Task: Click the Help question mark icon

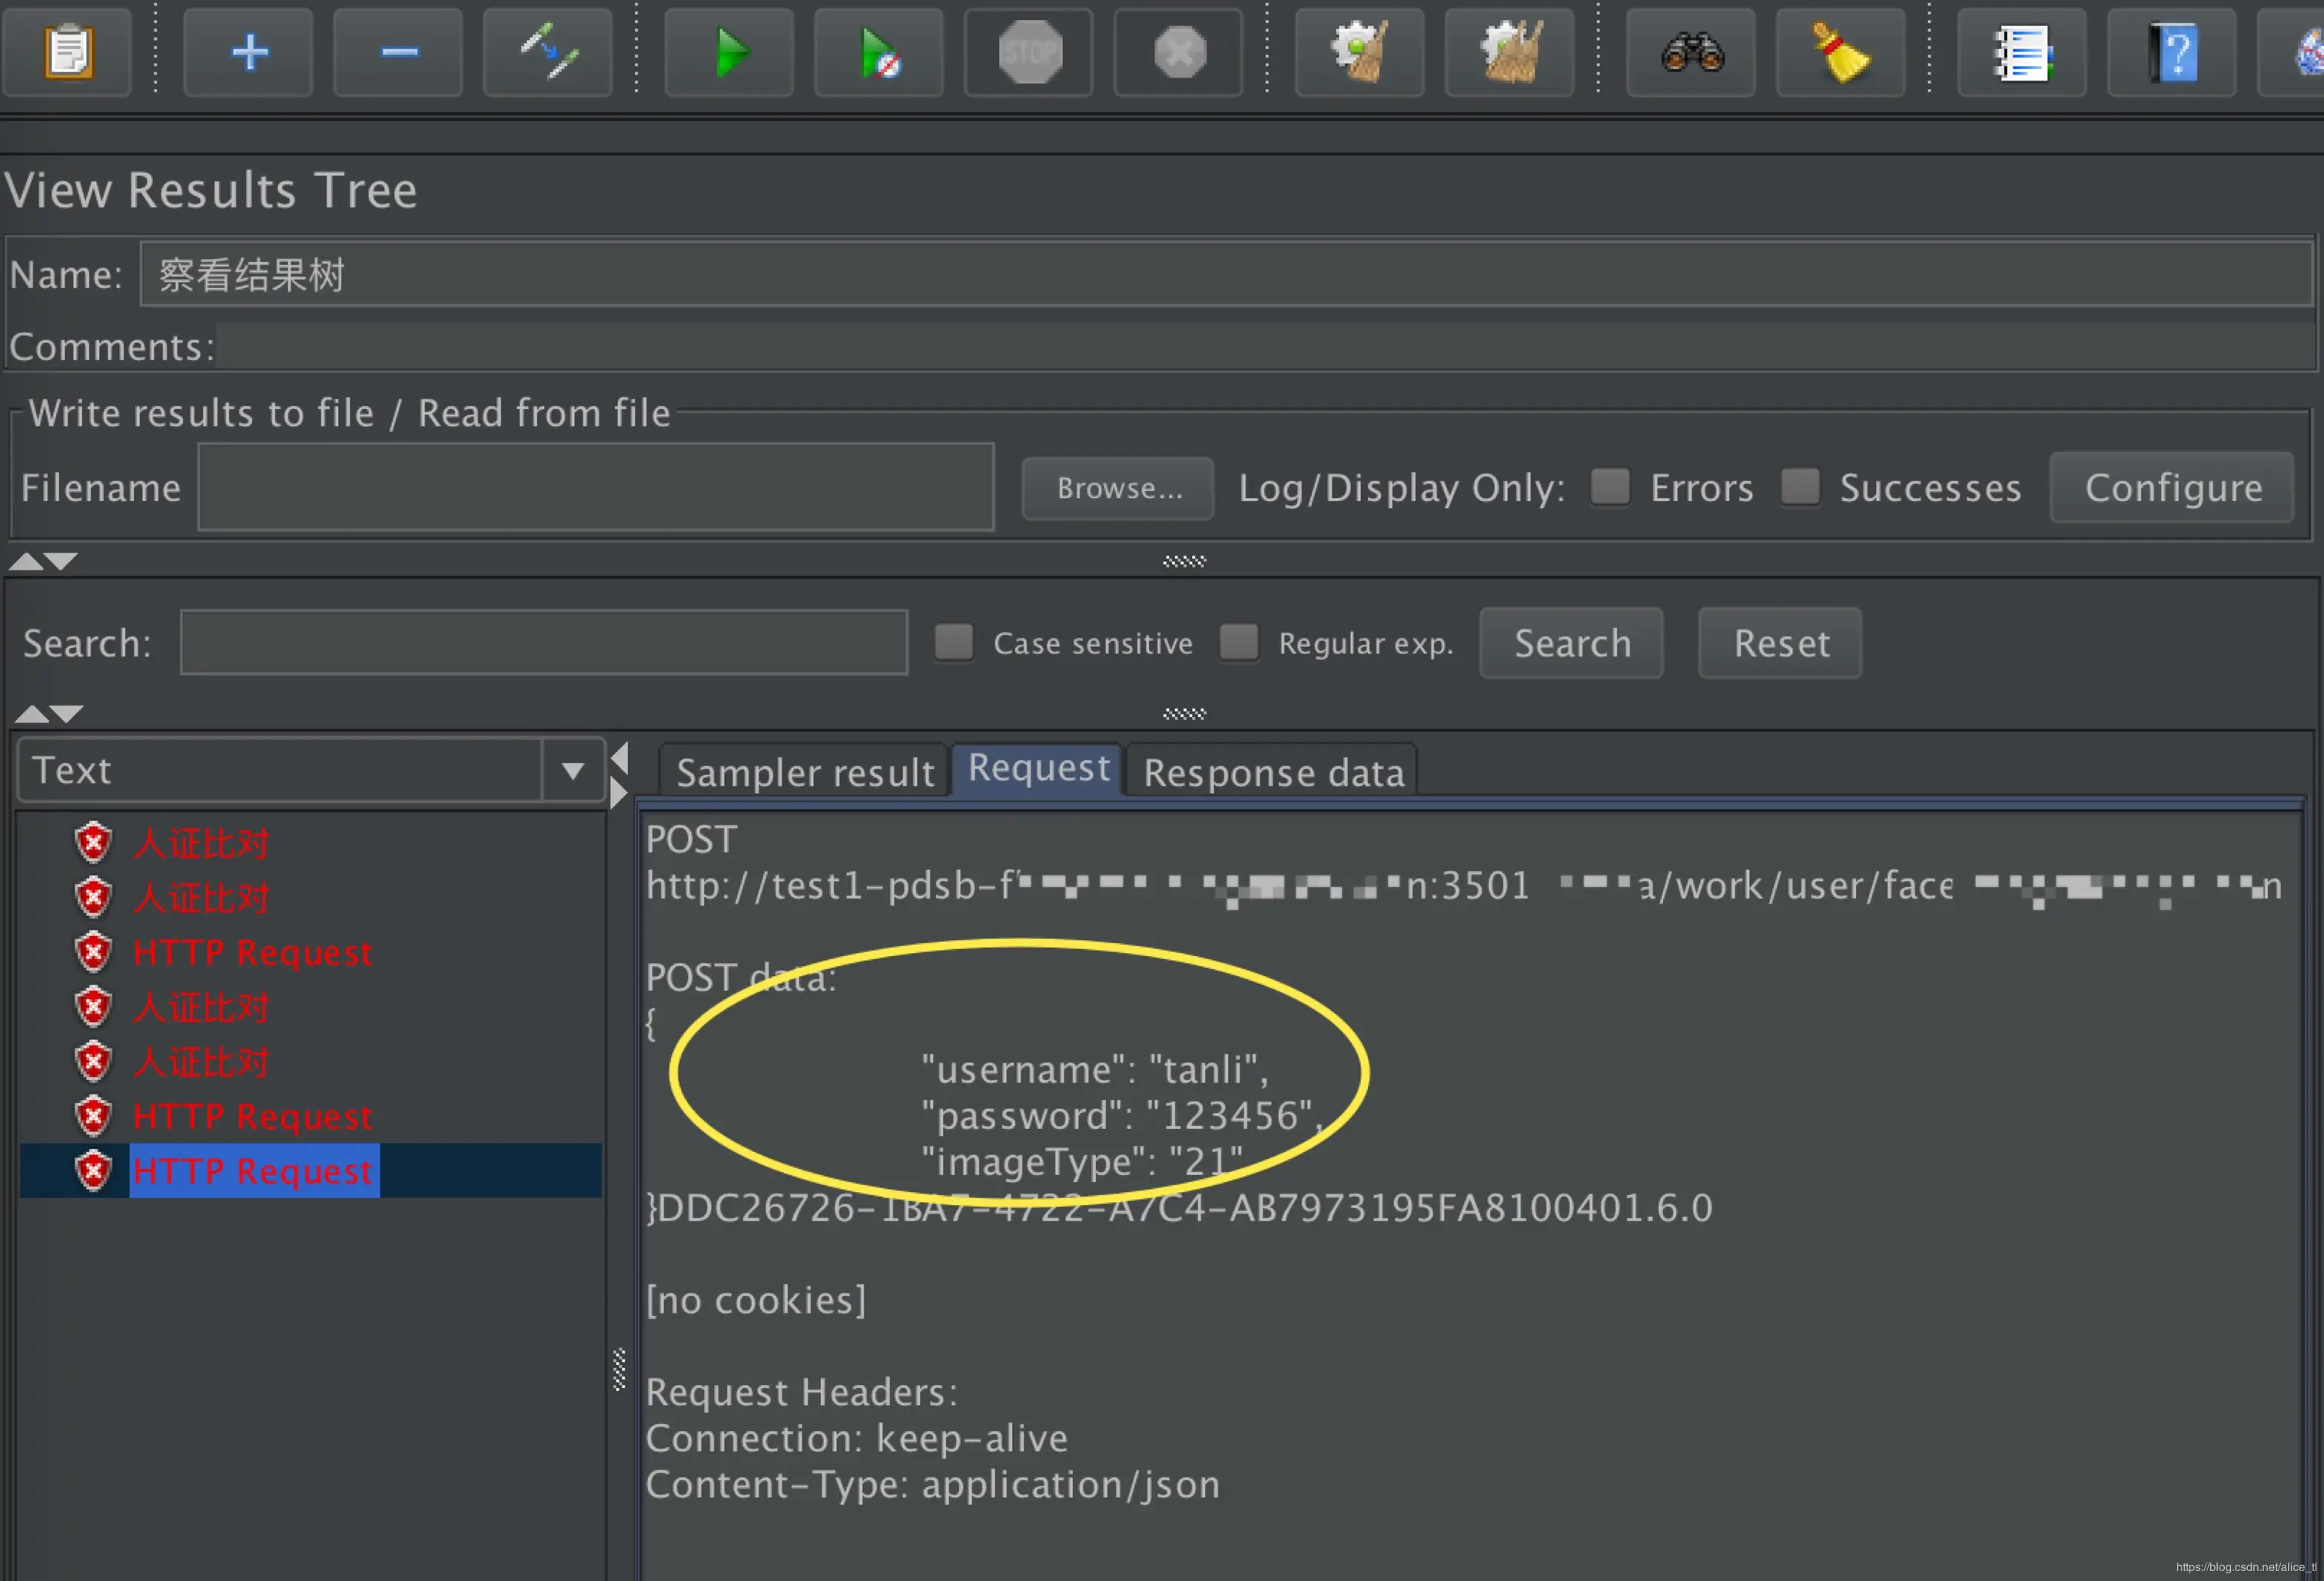Action: click(x=2170, y=52)
